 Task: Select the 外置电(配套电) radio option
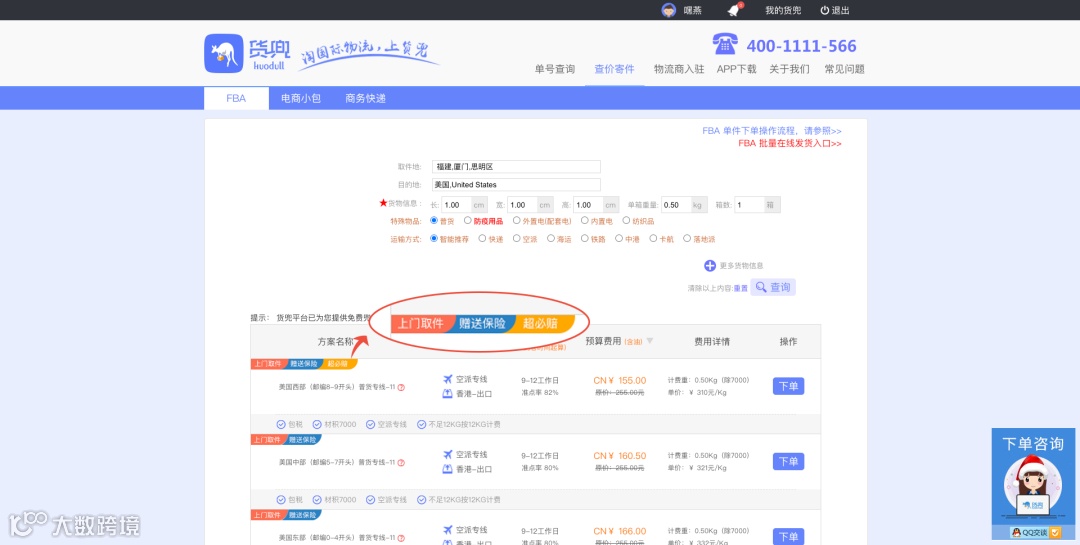pyautogui.click(x=517, y=221)
